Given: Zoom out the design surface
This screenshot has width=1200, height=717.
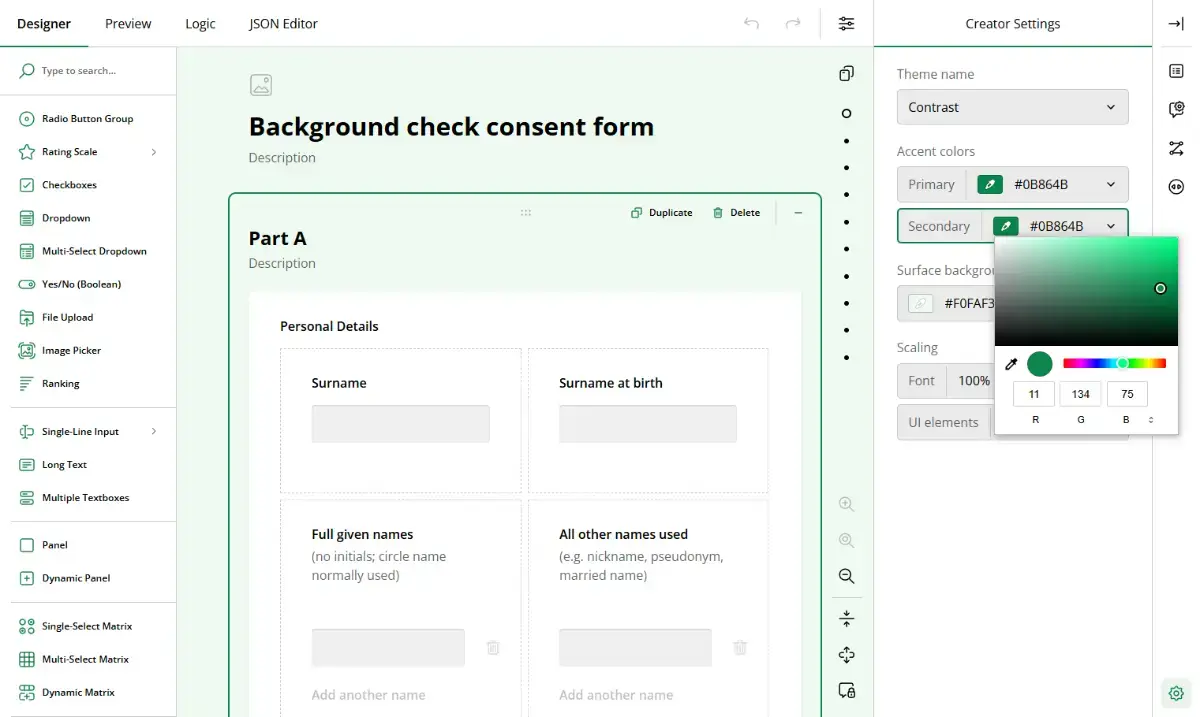Looking at the screenshot, I should pos(846,576).
